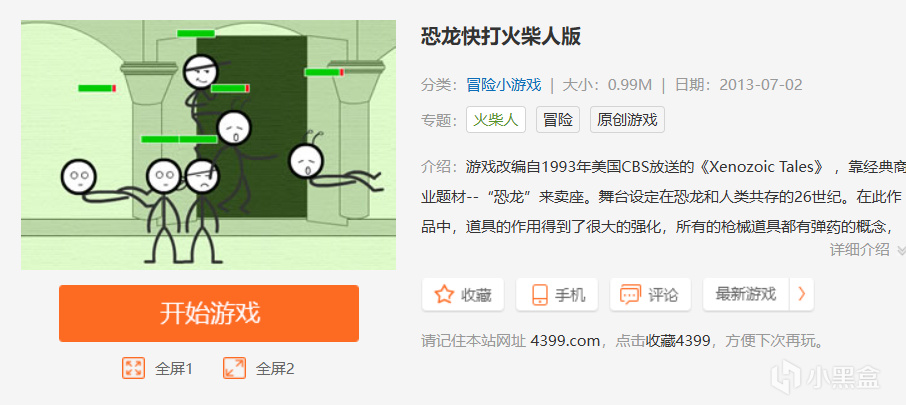
Task: Click the 全屏2 text label
Action: click(275, 369)
